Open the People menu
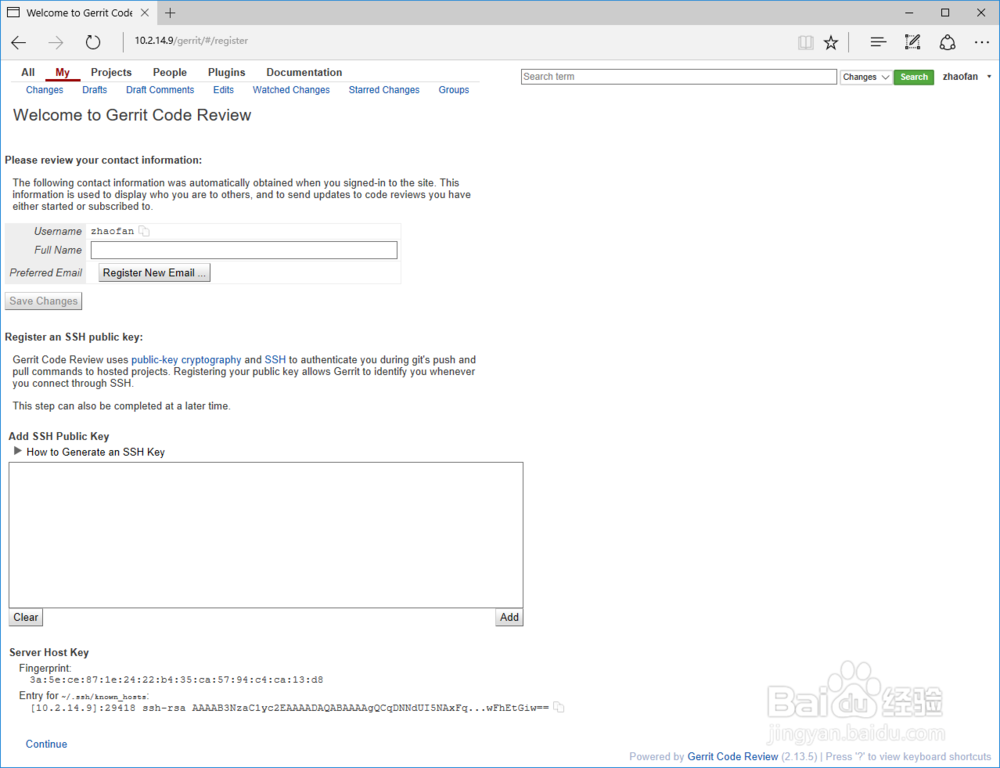 point(170,72)
